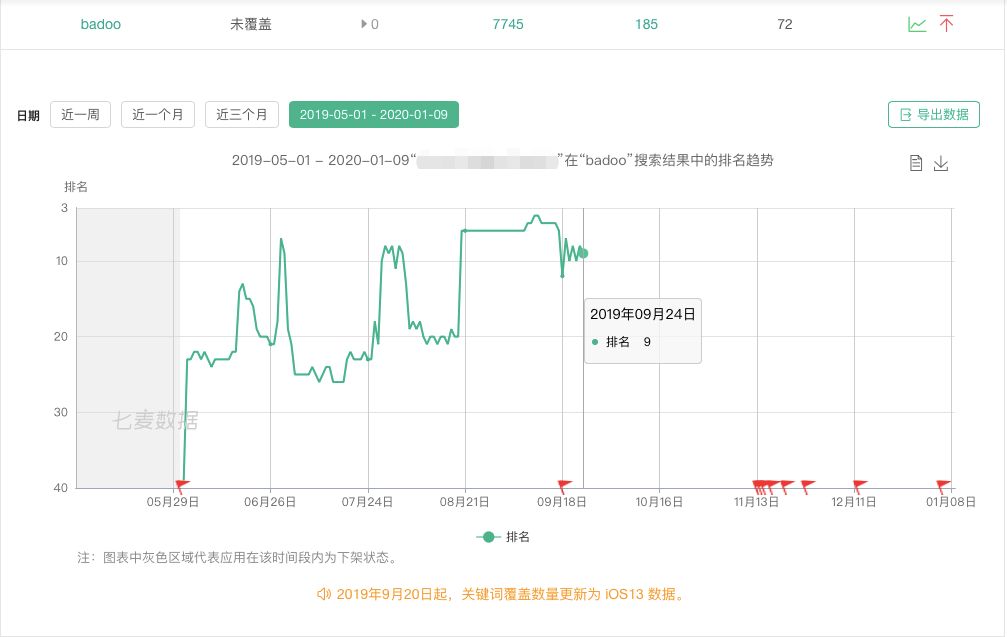Click the badoo keyword entry
Image resolution: width=1007 pixels, height=637 pixels.
[x=100, y=24]
